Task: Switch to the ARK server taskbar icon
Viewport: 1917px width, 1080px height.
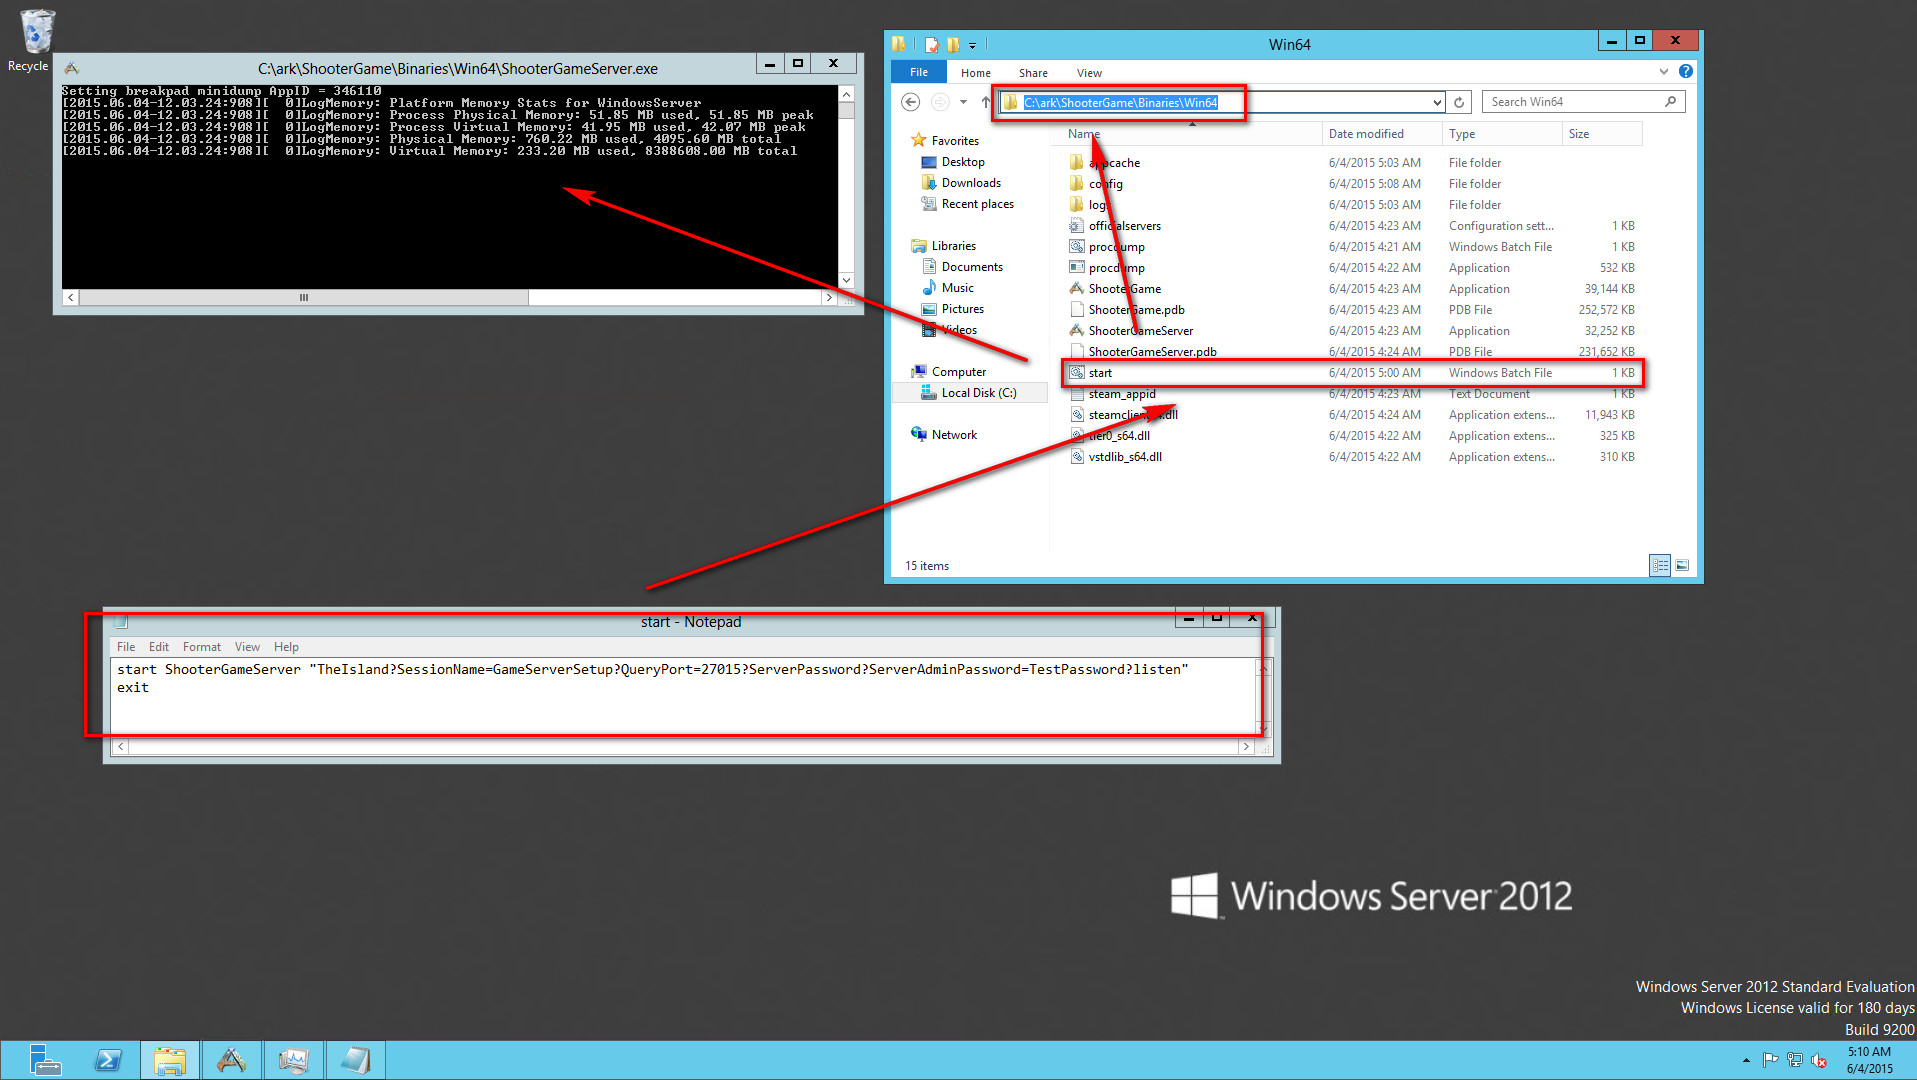Action: (x=232, y=1060)
